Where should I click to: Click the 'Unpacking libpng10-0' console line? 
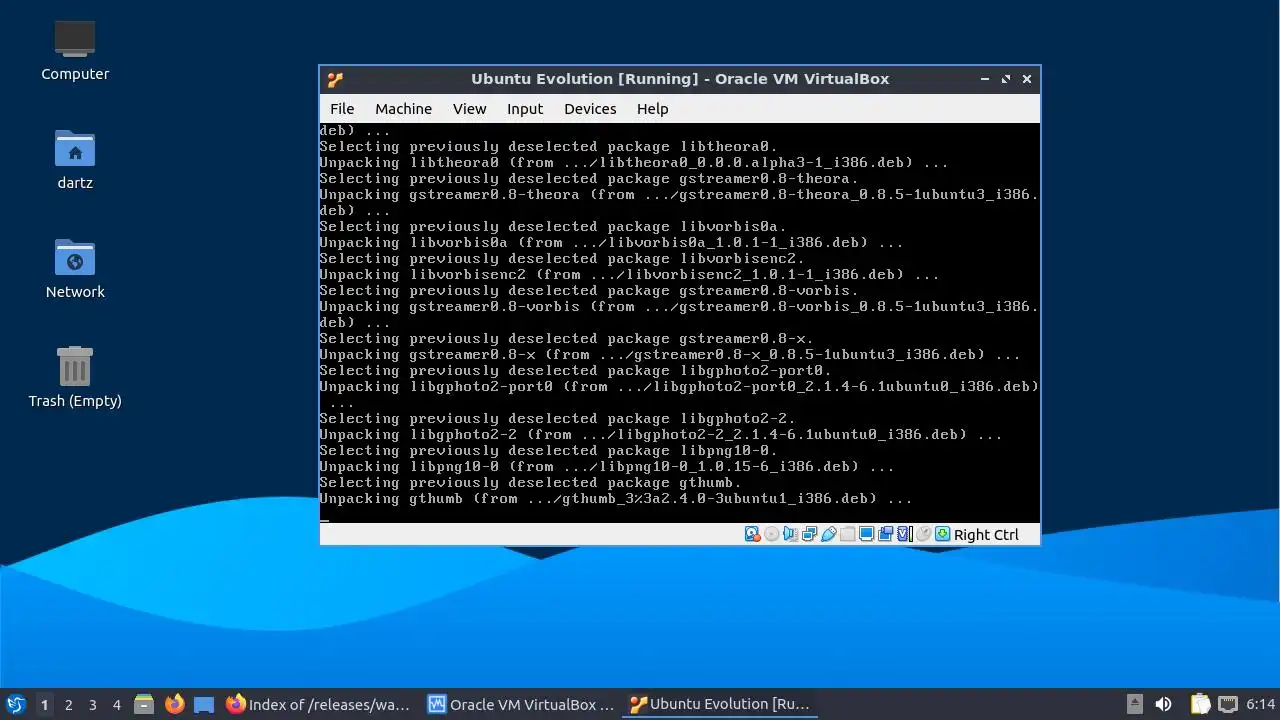coord(607,466)
